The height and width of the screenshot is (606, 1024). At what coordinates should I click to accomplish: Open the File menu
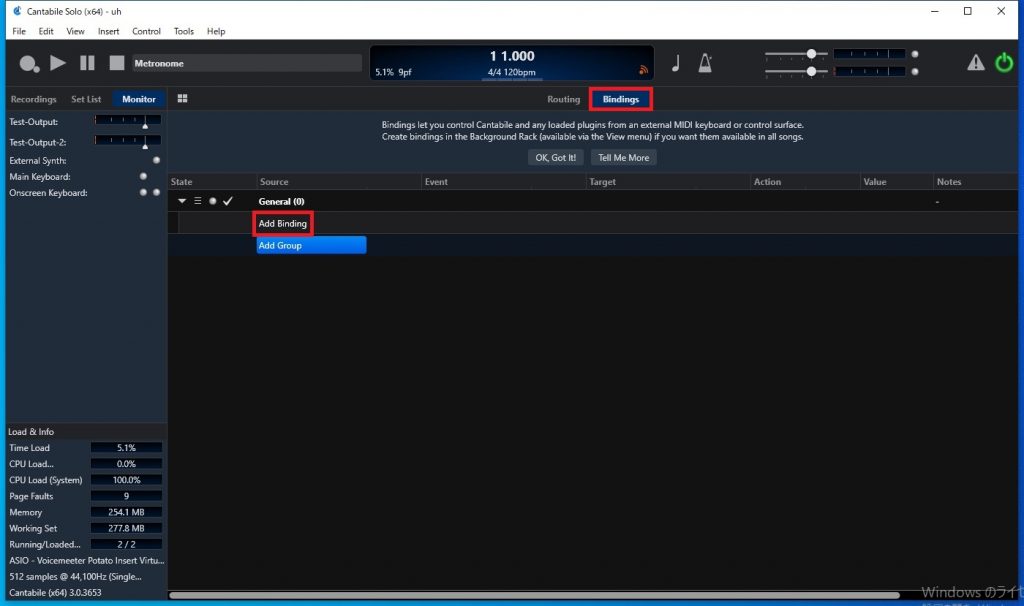19,31
